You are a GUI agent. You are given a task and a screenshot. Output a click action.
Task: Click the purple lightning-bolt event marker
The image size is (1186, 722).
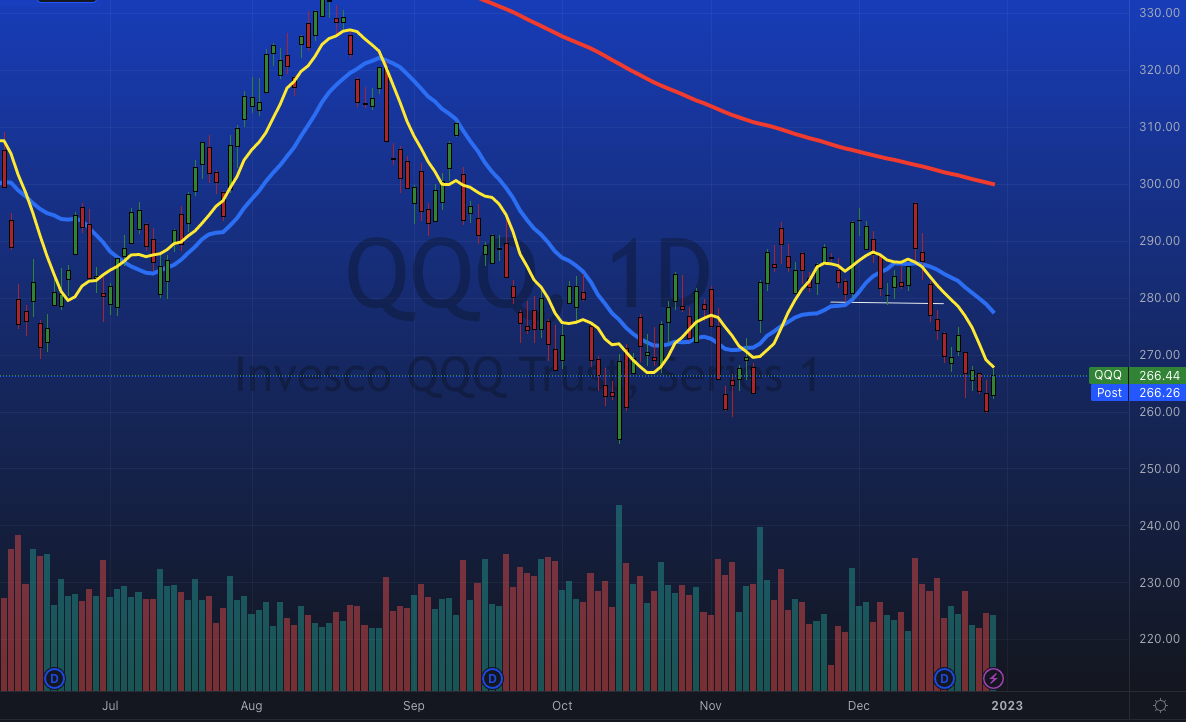(x=993, y=678)
